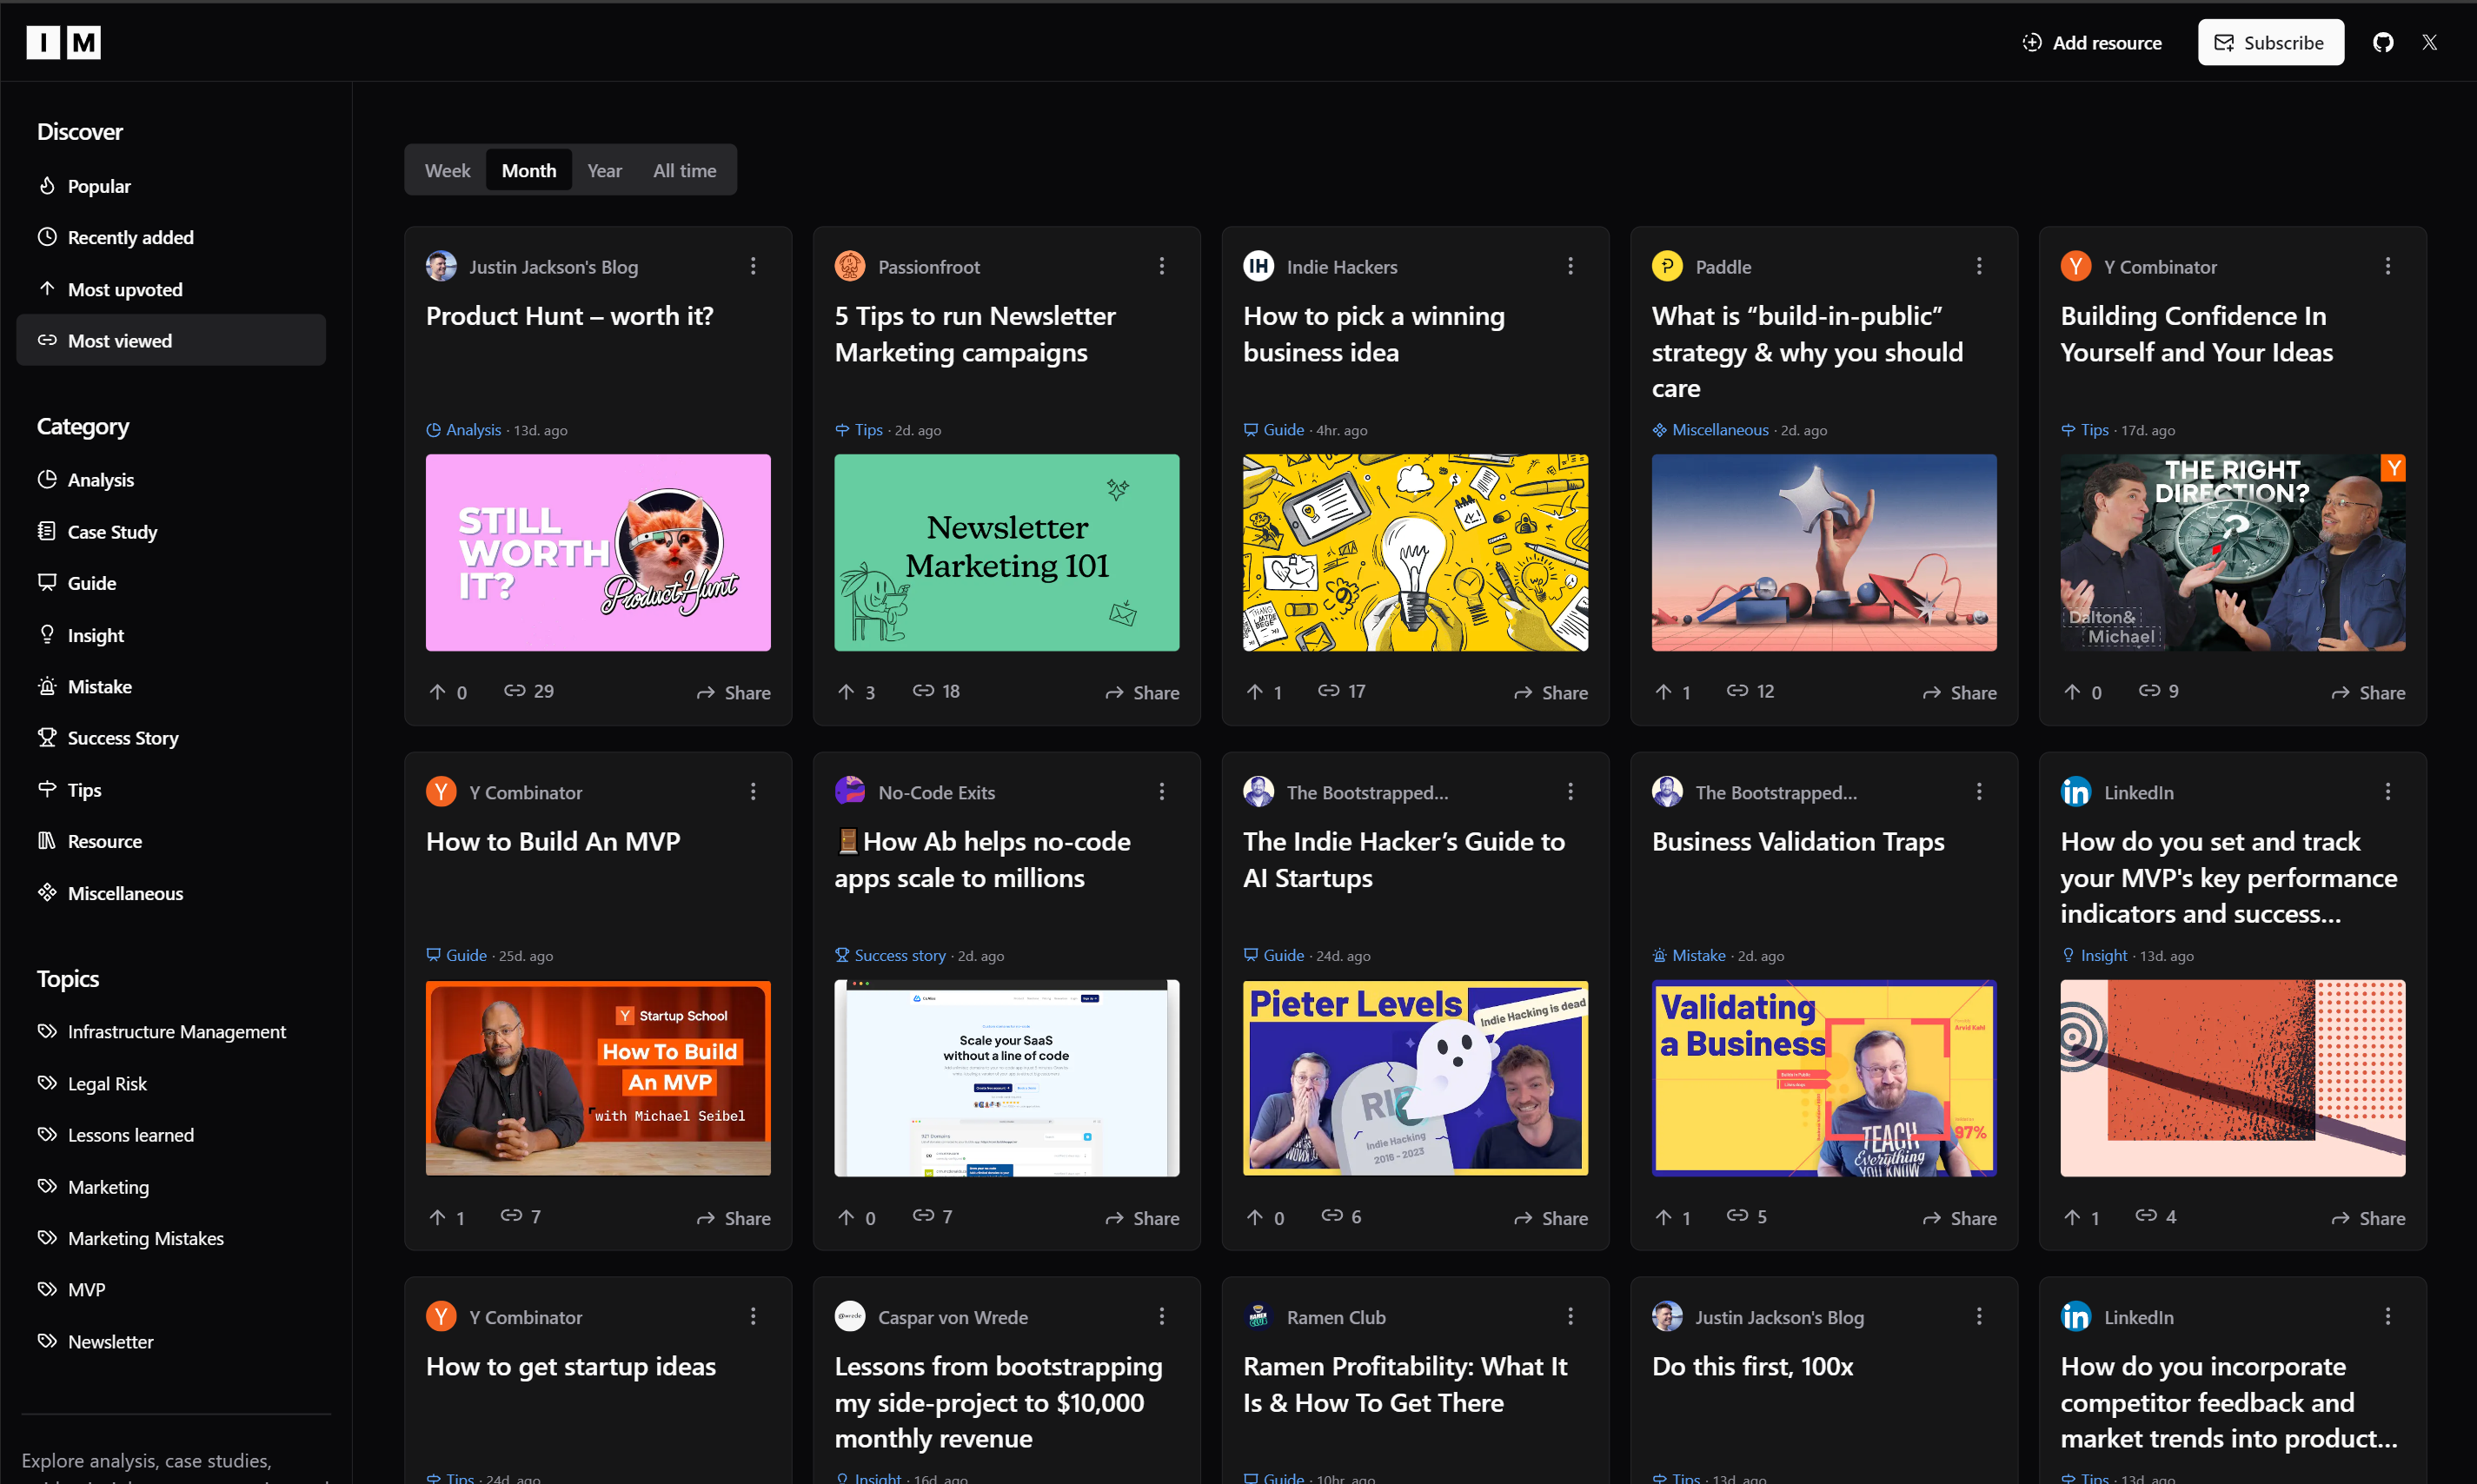Viewport: 2477px width, 1484px height.
Task: Select the Infrastructure Management topic
Action: pos(171,1031)
